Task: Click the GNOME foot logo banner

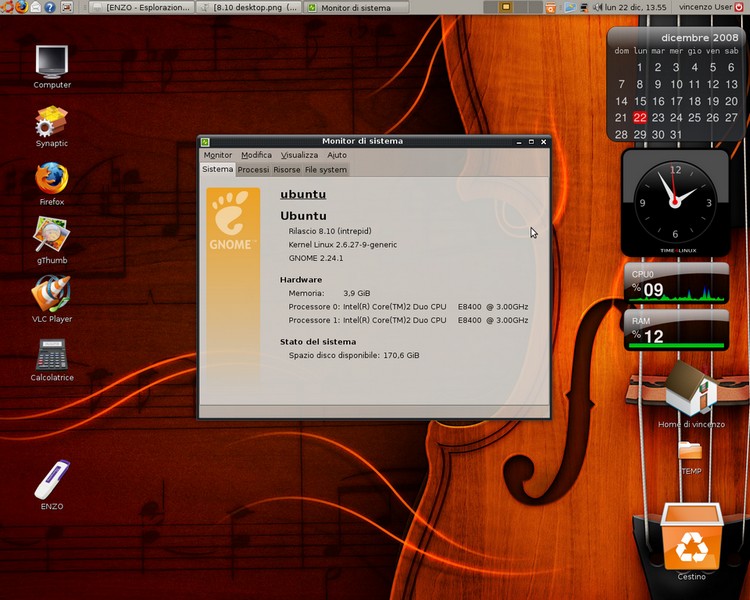Action: 233,282
